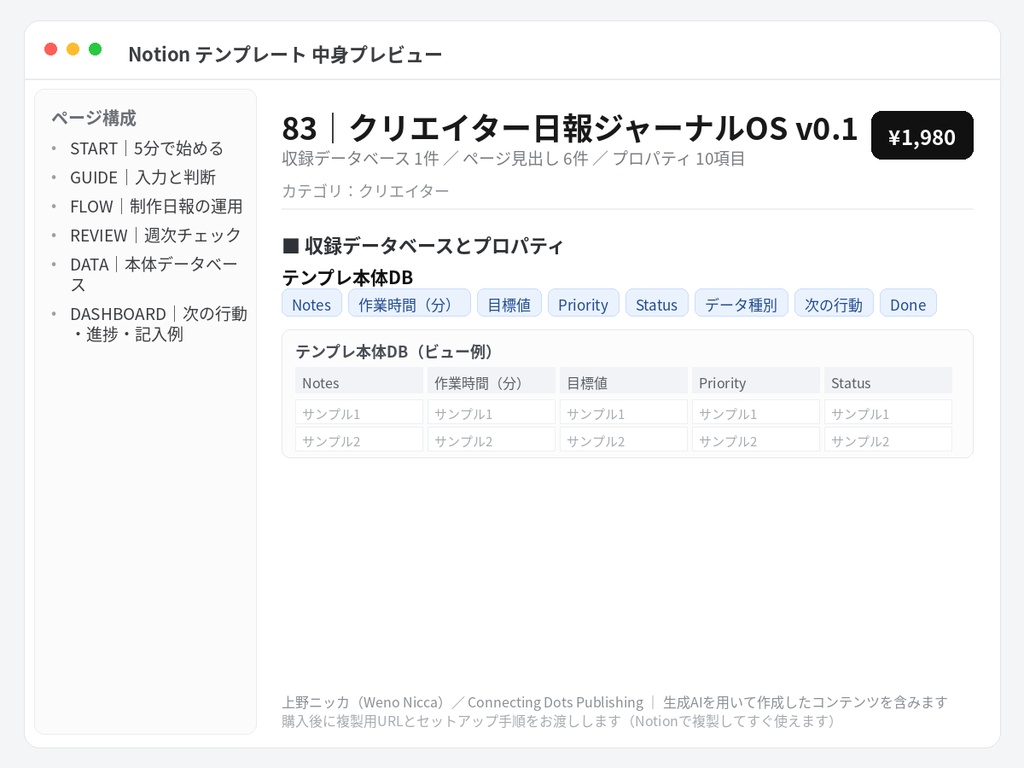Click the 上野ニッカ（Weno Nicca） footer credit line
This screenshot has width=1024, height=768.
point(615,702)
